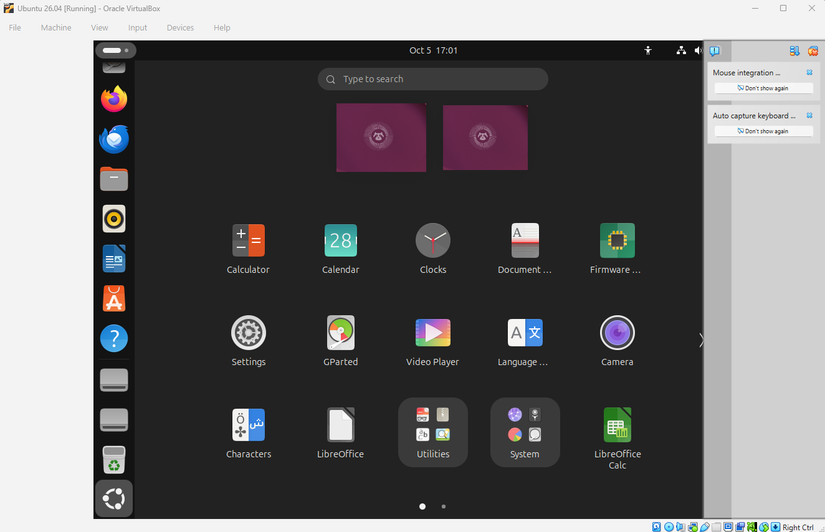This screenshot has width=825, height=532.
Task: Open the Clocks app
Action: point(432,248)
